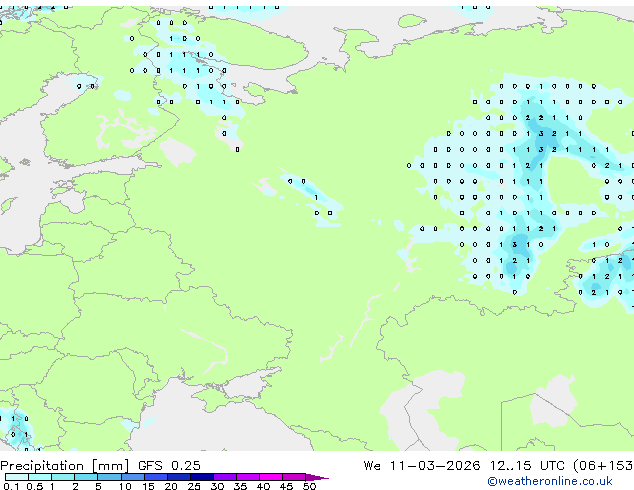Click the '20' legend scale value
Screen dimensions: 634x490
tap(171, 486)
